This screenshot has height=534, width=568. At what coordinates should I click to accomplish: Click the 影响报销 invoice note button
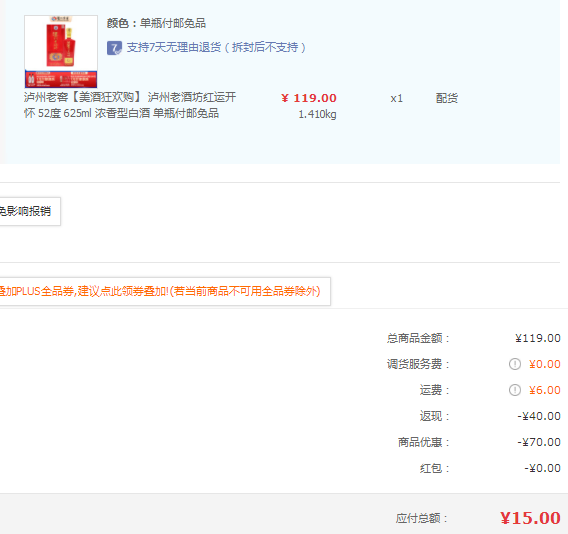point(30,211)
